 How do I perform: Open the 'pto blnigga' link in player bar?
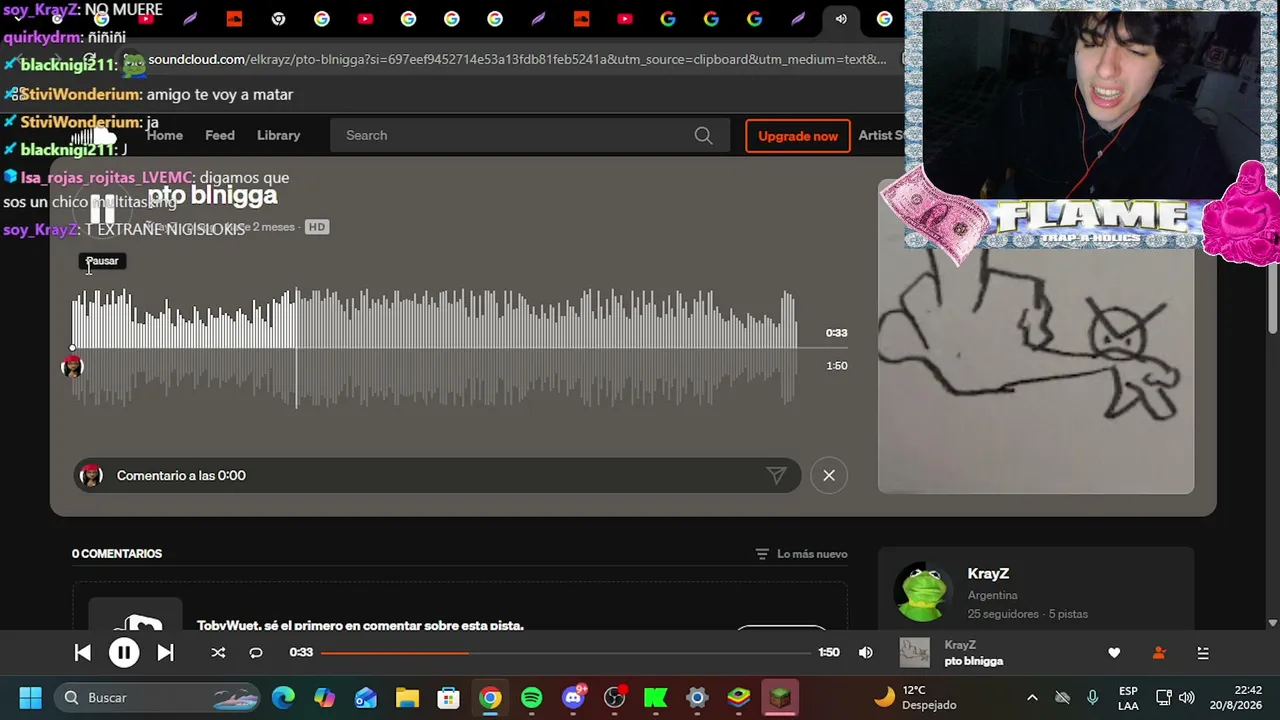coord(974,661)
